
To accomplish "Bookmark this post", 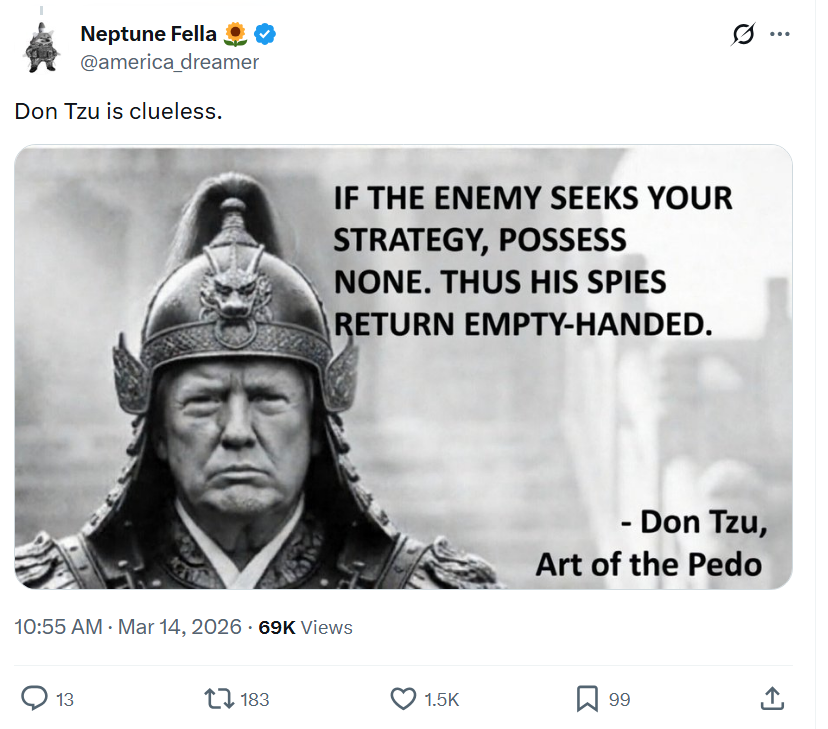I will (587, 698).
